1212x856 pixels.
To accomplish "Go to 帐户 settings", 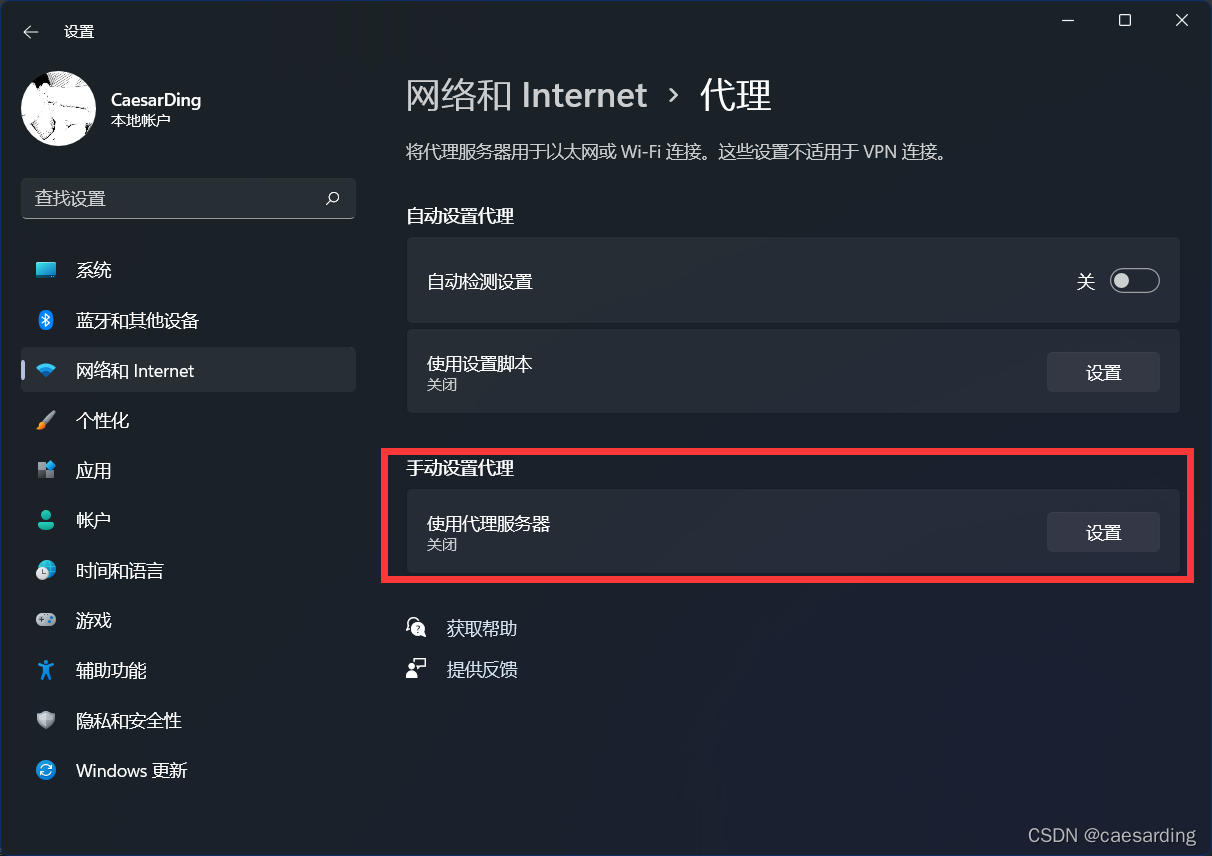I will coord(188,520).
